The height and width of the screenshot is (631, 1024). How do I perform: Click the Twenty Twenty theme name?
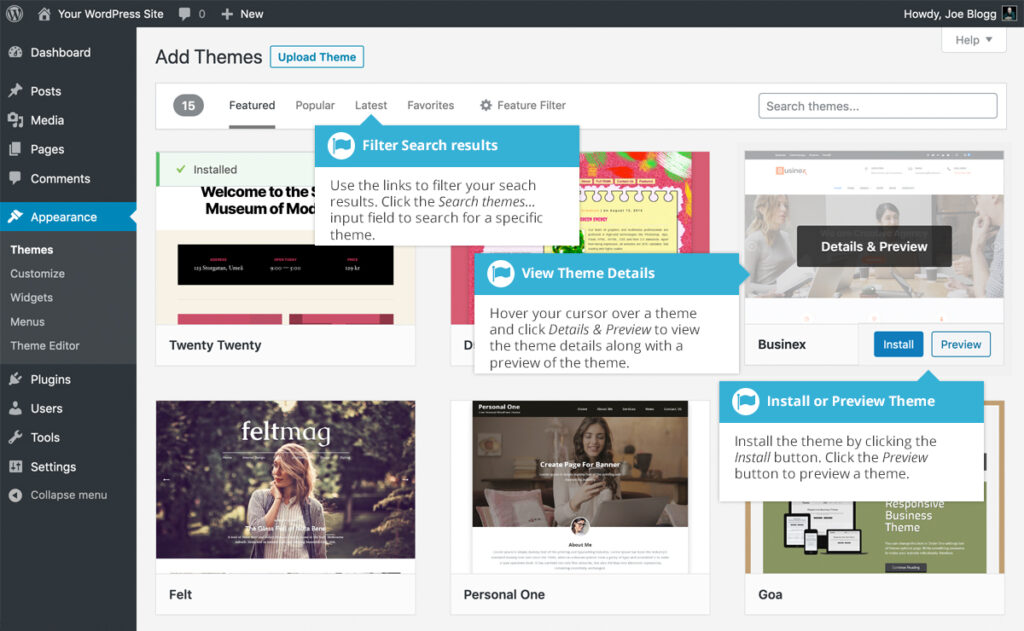[x=215, y=345]
